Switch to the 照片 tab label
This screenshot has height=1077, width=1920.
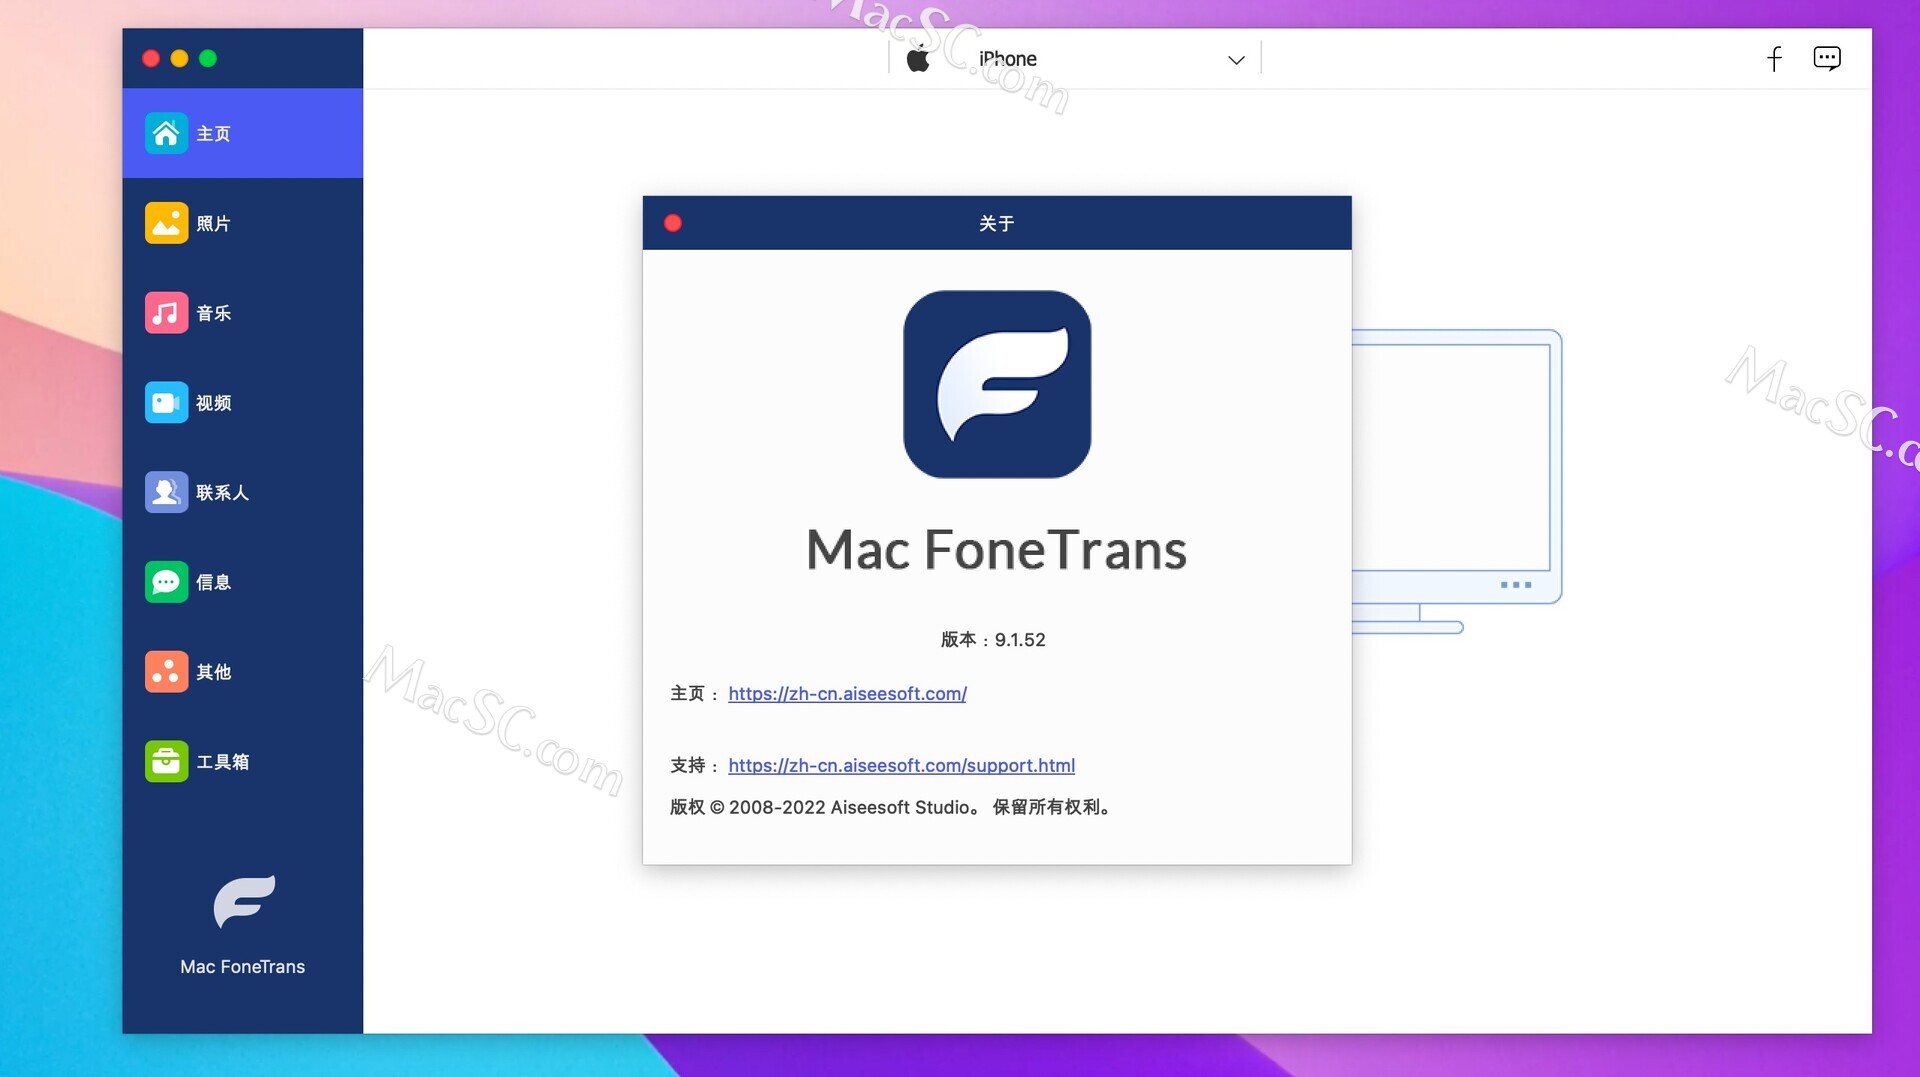tap(214, 224)
